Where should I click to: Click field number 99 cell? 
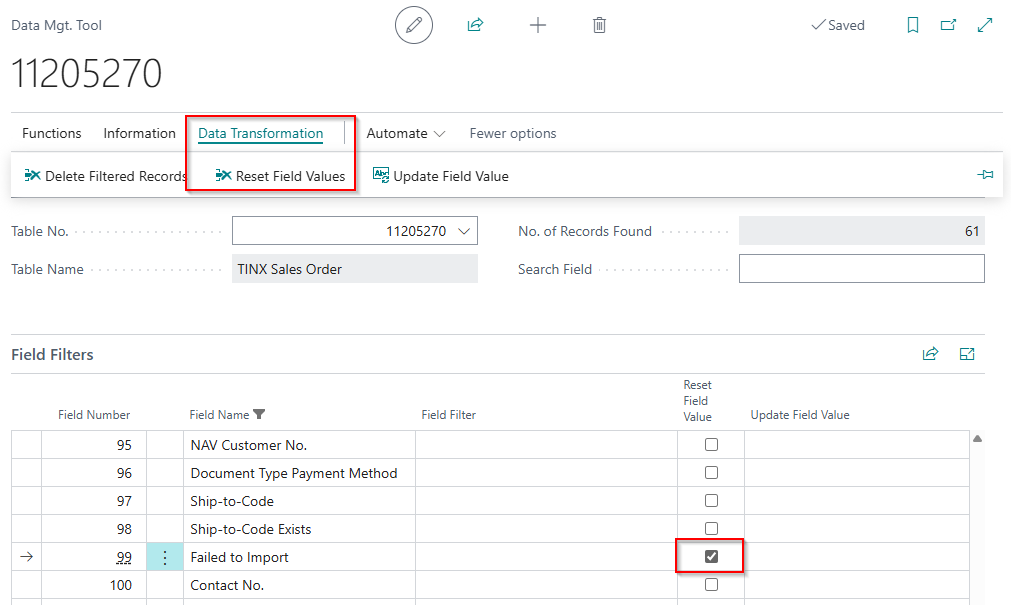pyautogui.click(x=94, y=557)
